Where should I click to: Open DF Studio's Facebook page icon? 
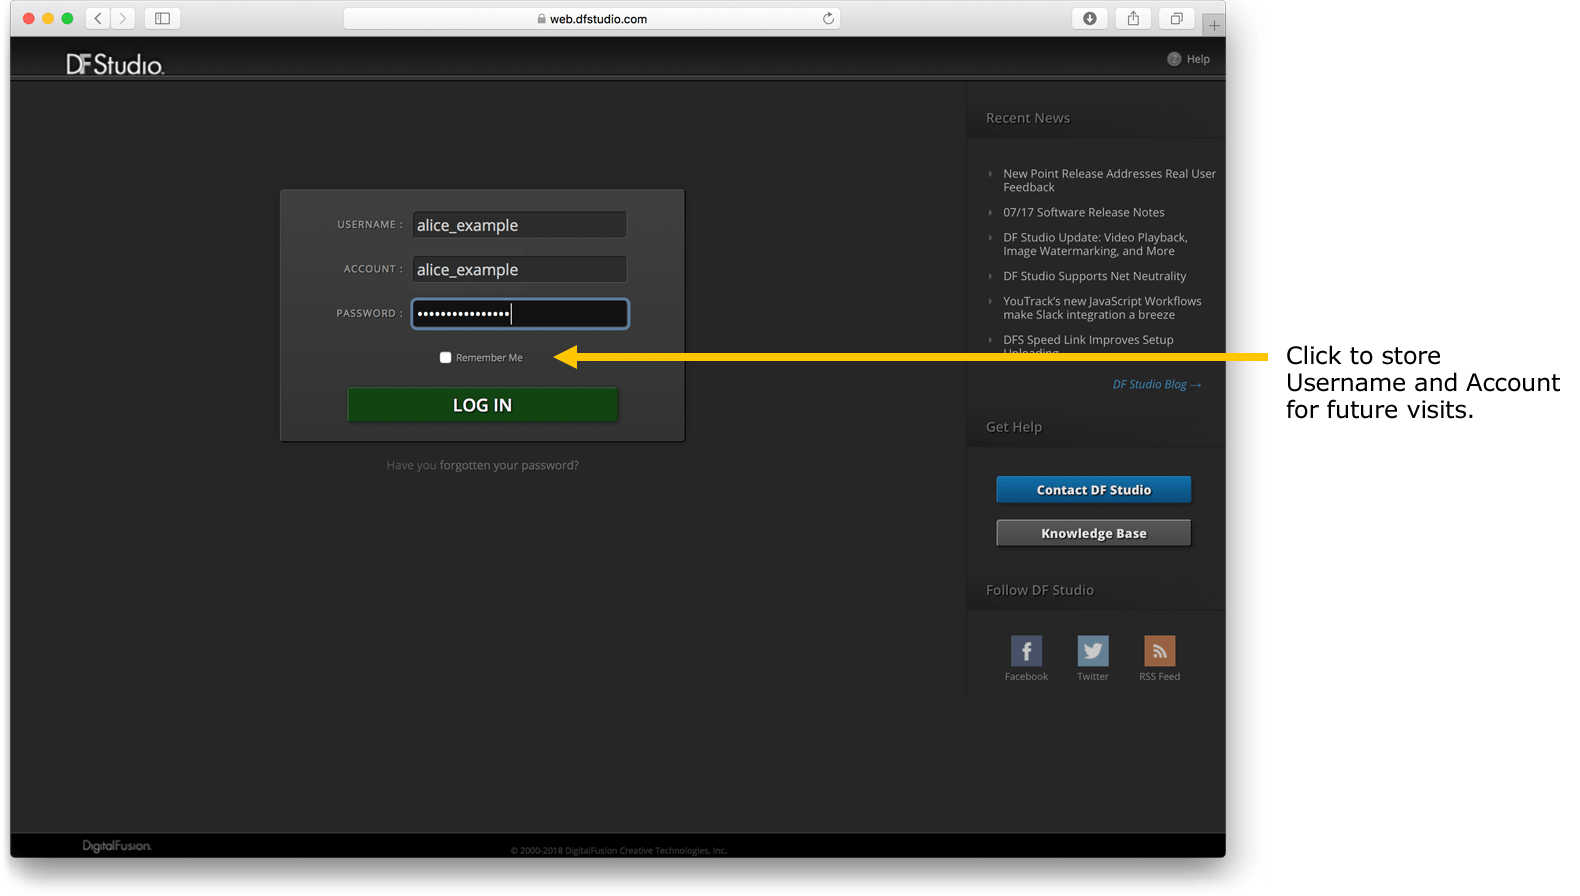1026,651
